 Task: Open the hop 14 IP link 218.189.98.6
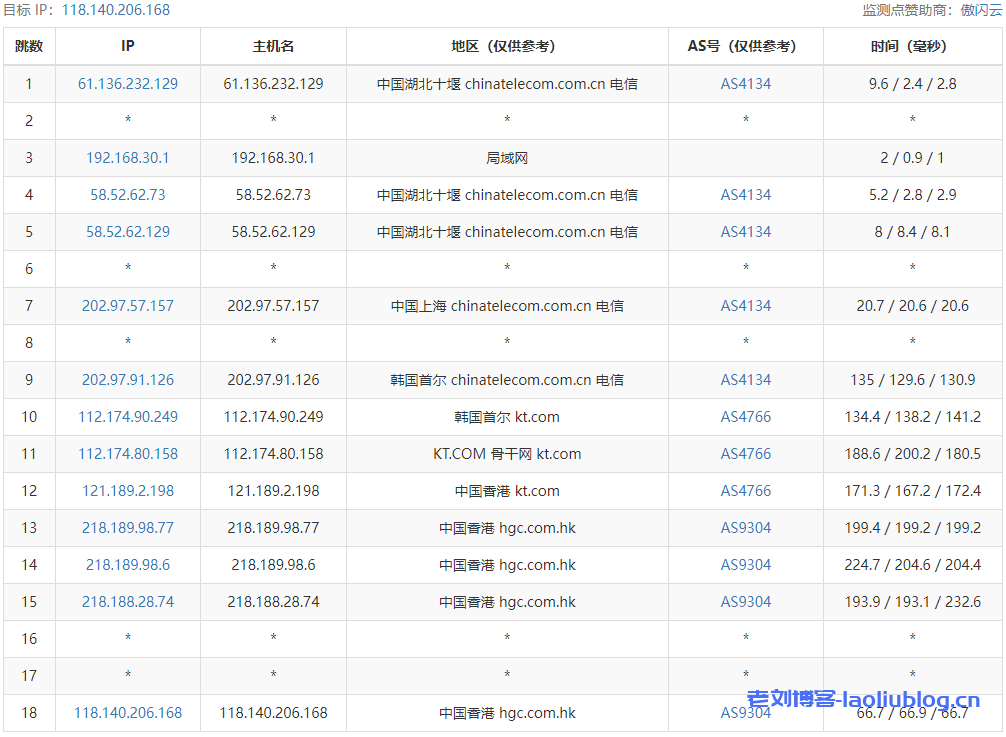[x=127, y=564]
